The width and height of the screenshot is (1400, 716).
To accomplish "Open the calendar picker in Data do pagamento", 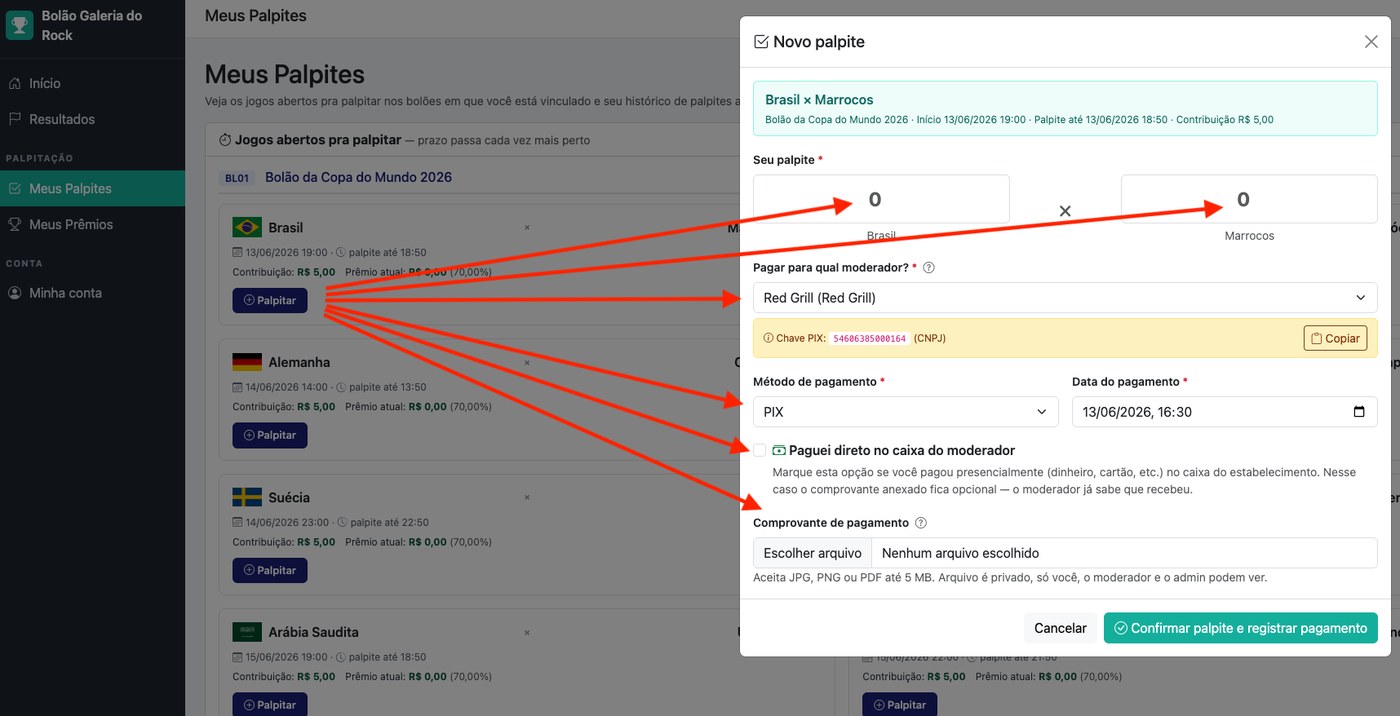I will (1358, 412).
